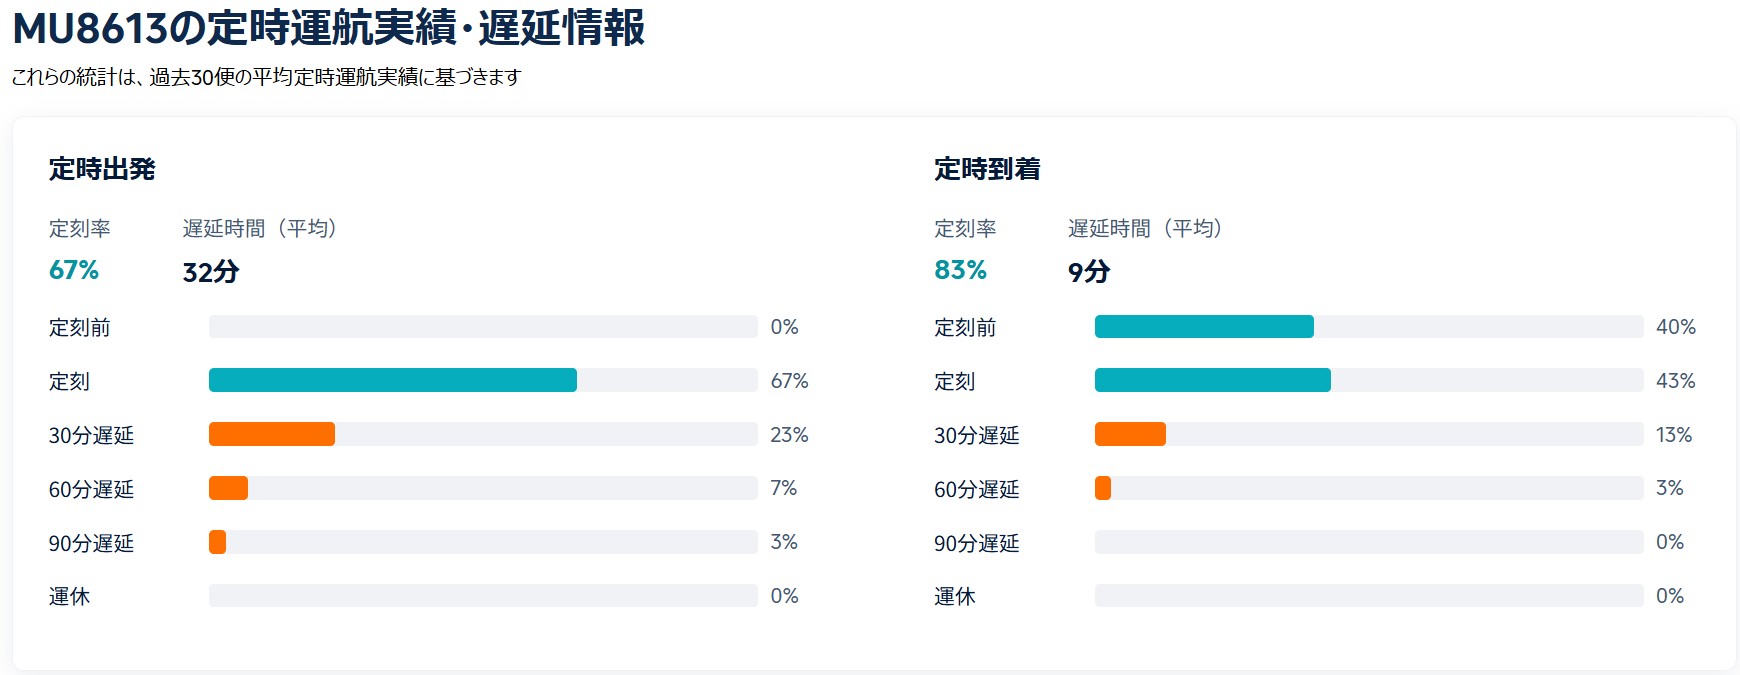Image resolution: width=1740 pixels, height=675 pixels.
Task: Click the 32分 average departure delay value
Action: (211, 271)
